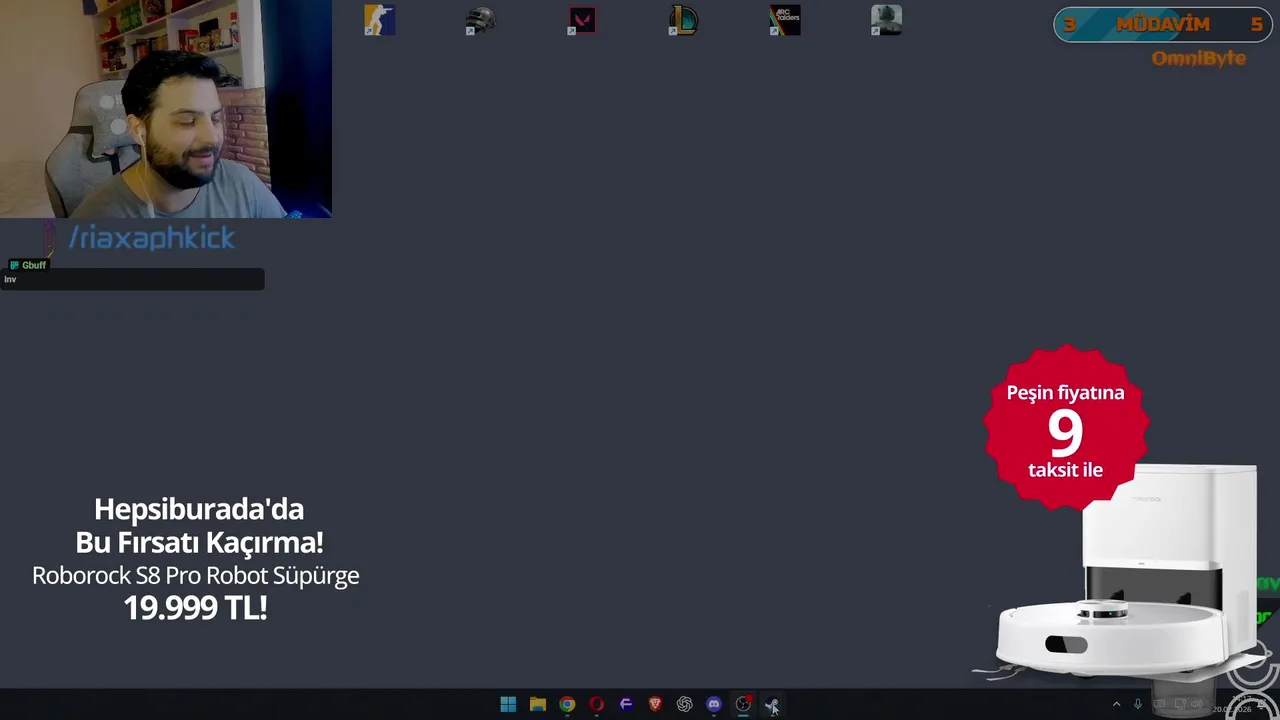This screenshot has height=720, width=1280.
Task: Click the microphone icon in the system tray
Action: pos(1137,704)
